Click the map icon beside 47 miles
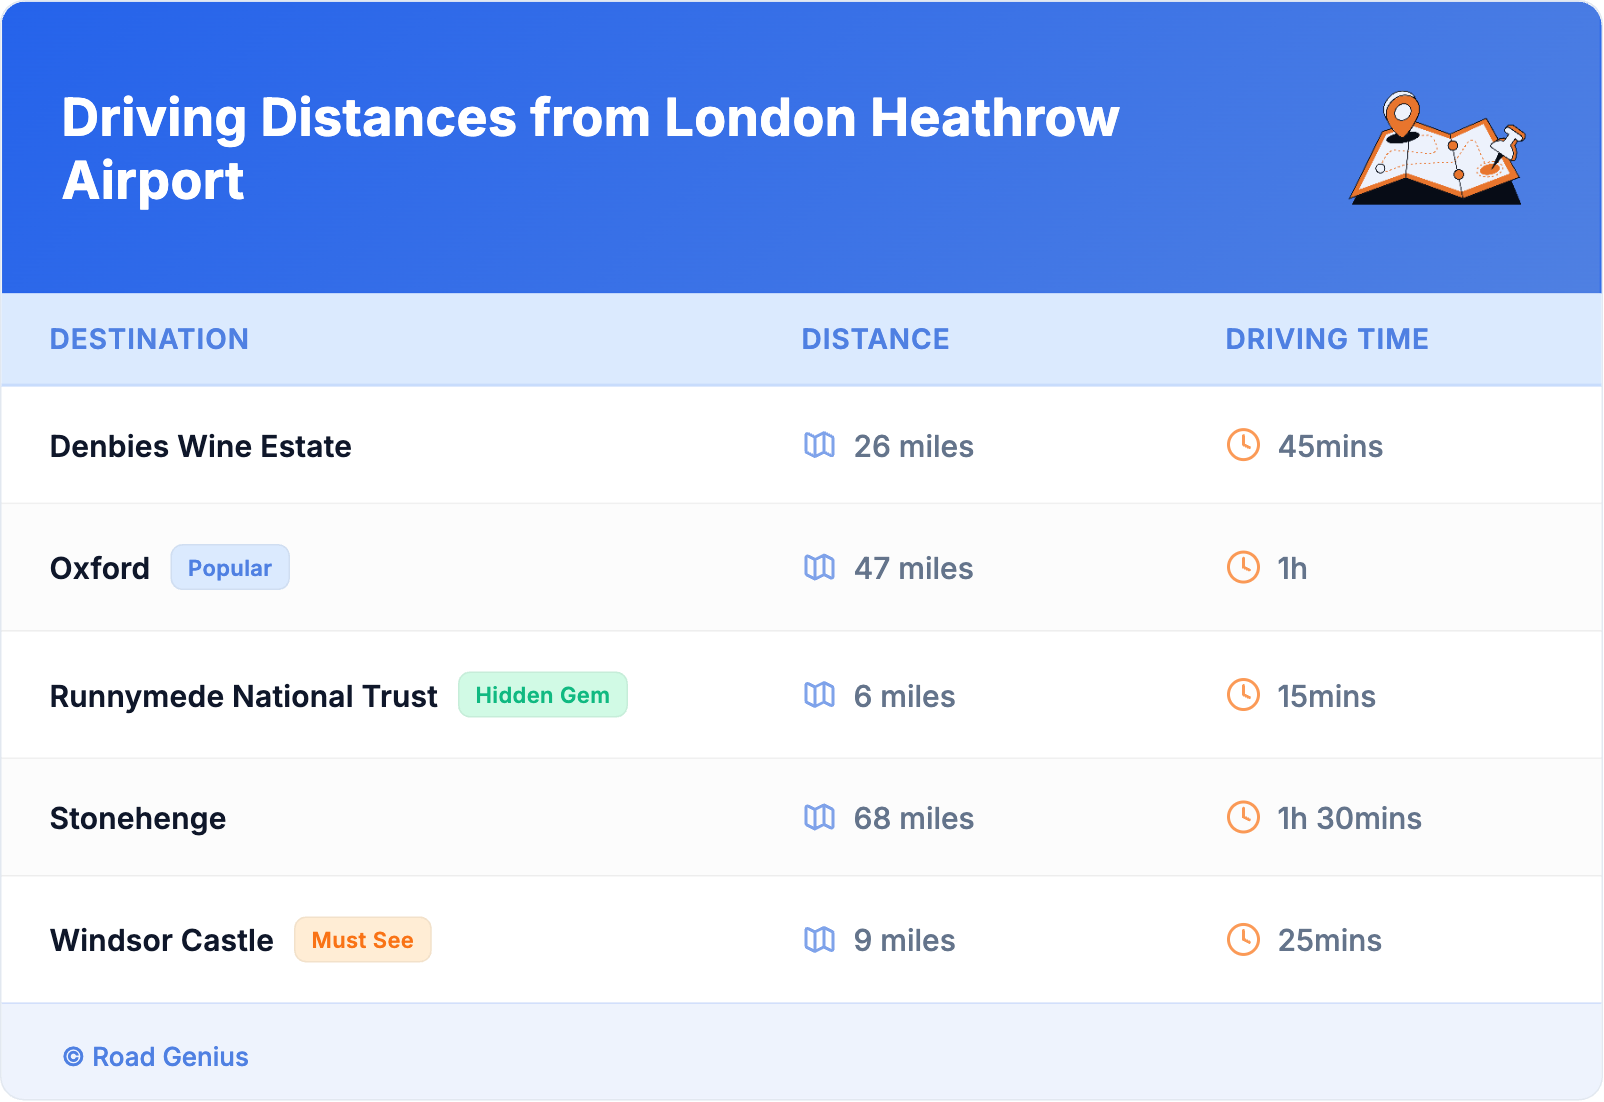 819,567
